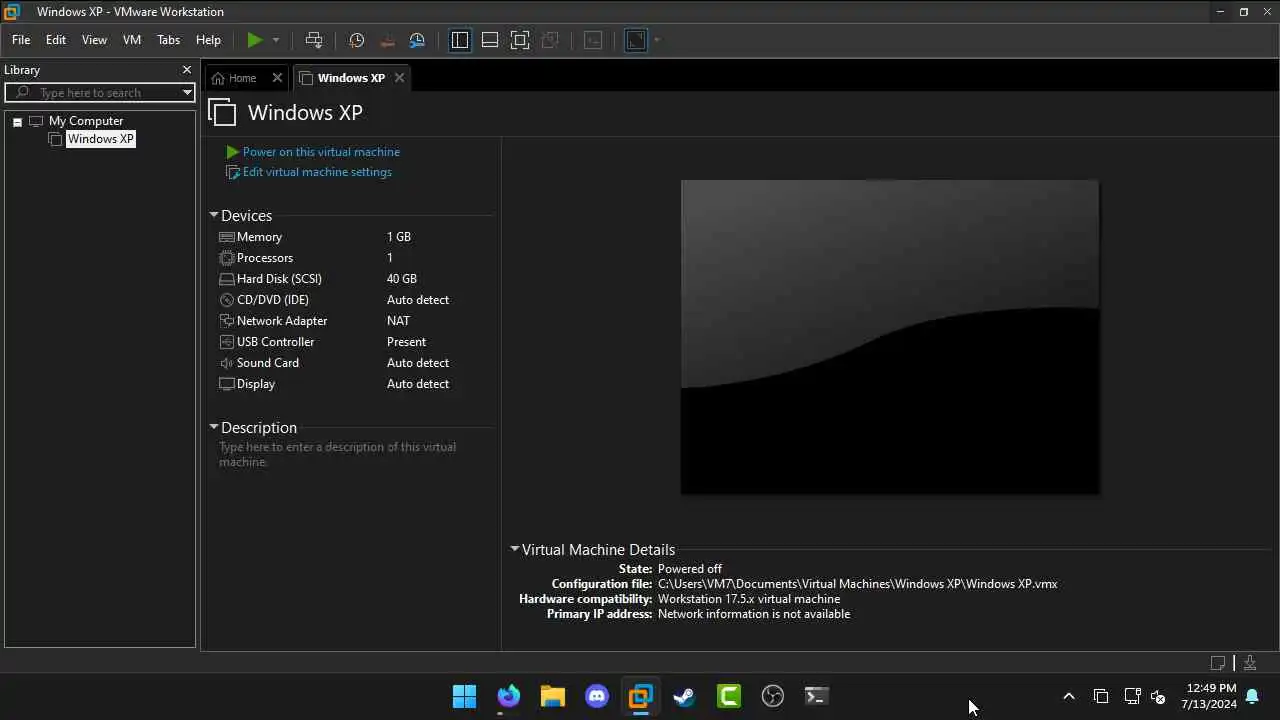Click Power on this virtual machine
The width and height of the screenshot is (1280, 720).
pos(321,152)
